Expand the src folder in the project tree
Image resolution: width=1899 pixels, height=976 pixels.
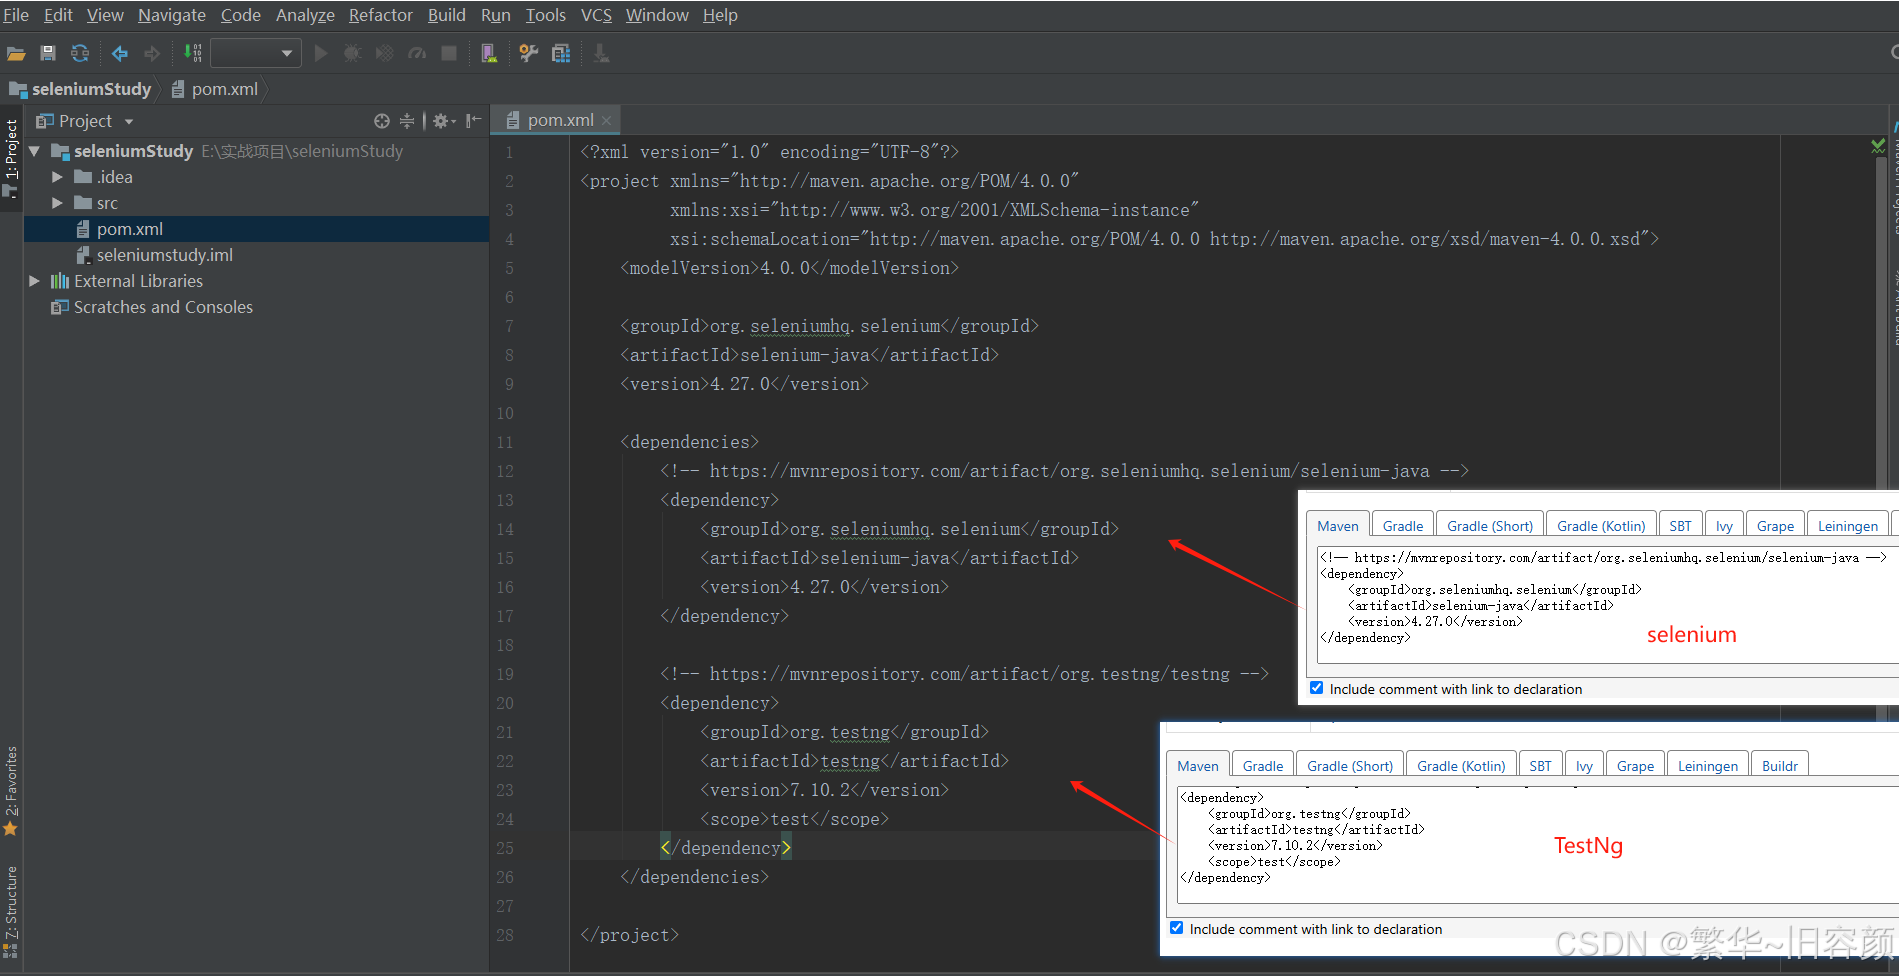[57, 202]
